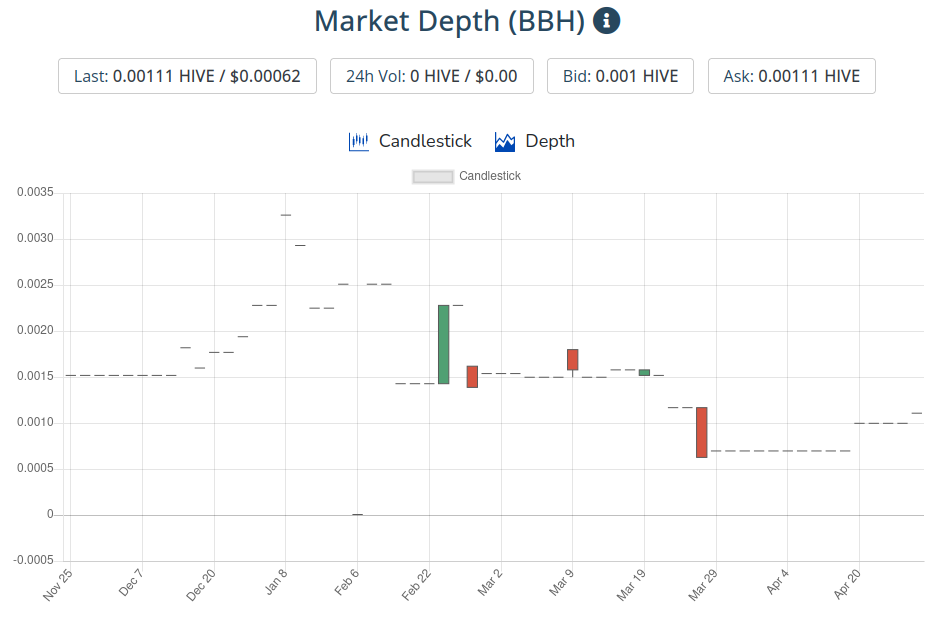Click the Feb 22 date label
942x622 pixels.
(416, 585)
